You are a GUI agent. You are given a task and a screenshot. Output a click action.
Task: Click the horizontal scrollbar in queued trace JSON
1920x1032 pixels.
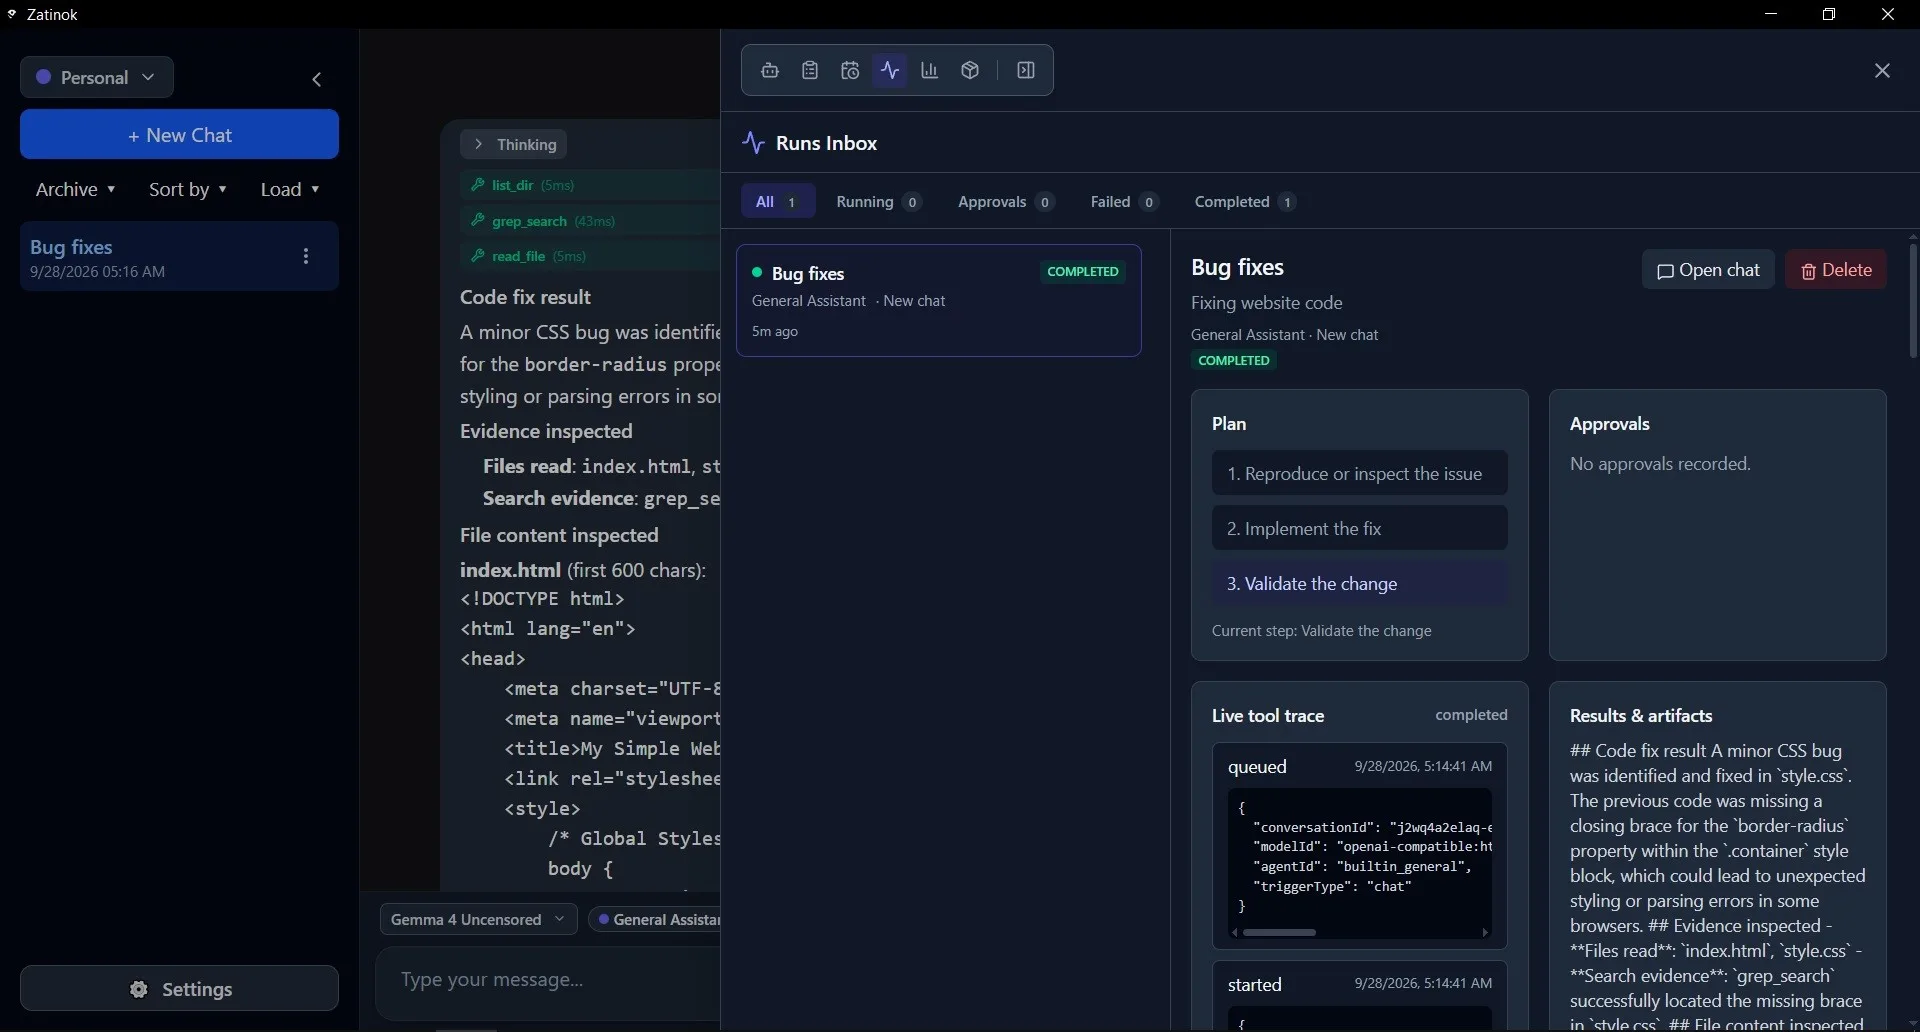point(1279,932)
